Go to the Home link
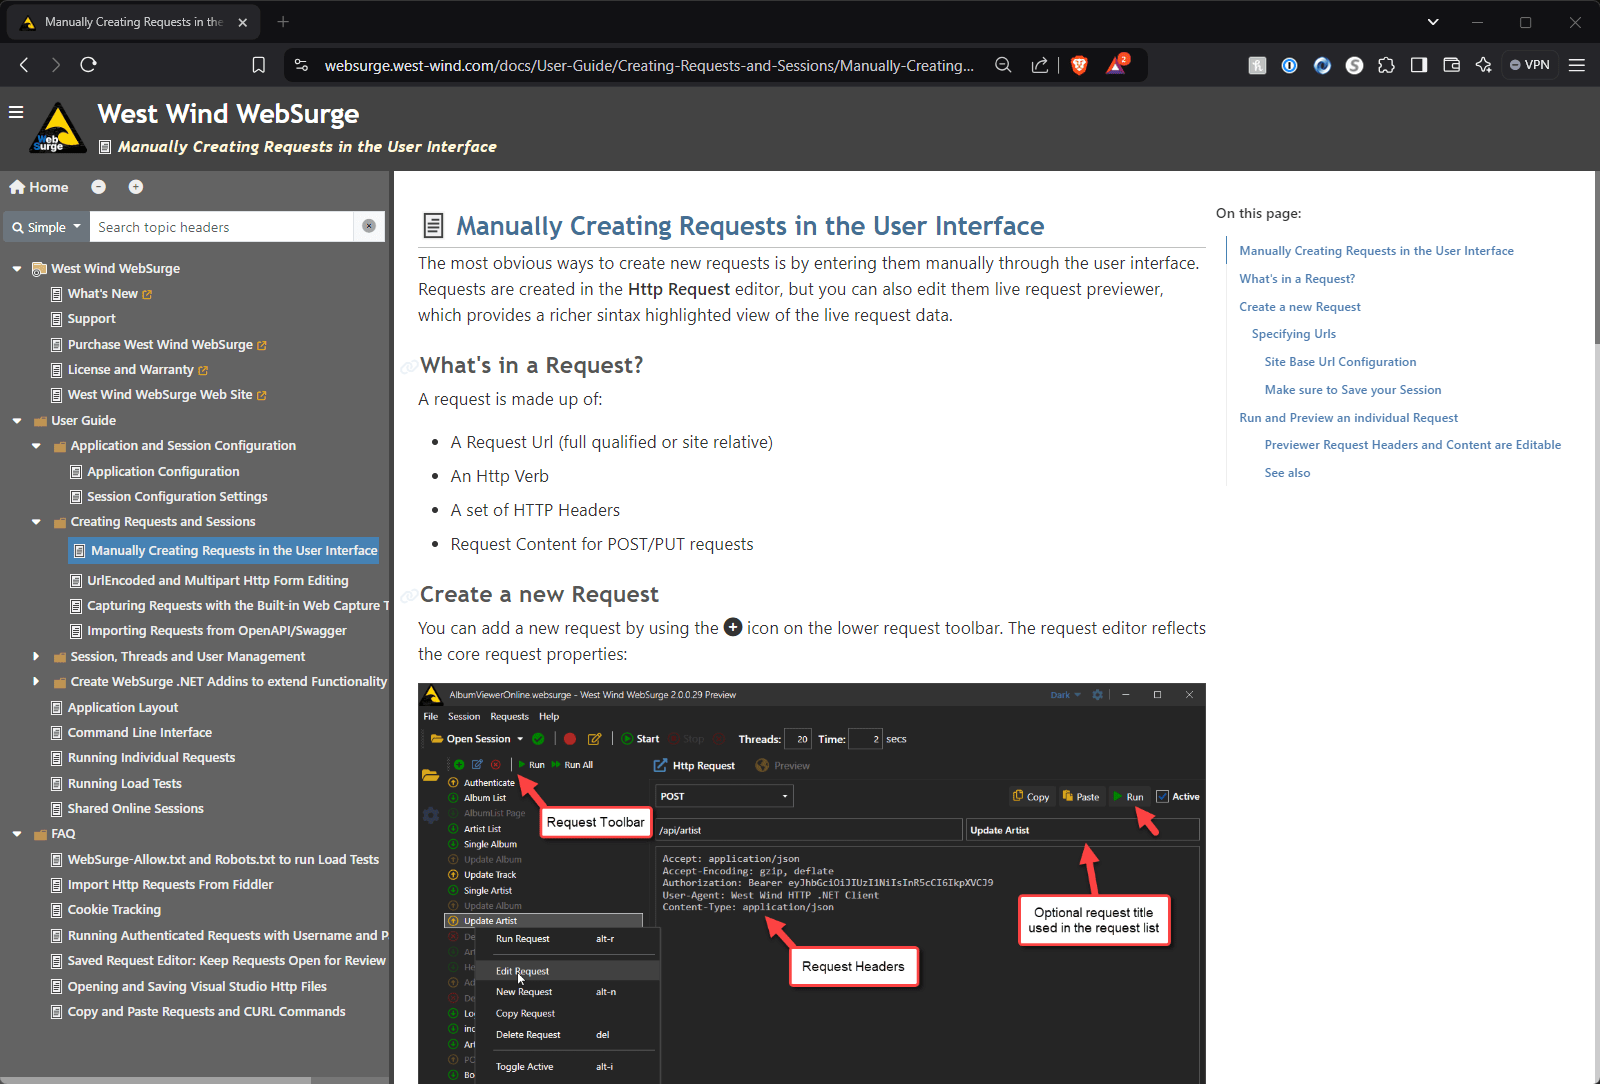The height and width of the screenshot is (1084, 1600). click(x=39, y=187)
